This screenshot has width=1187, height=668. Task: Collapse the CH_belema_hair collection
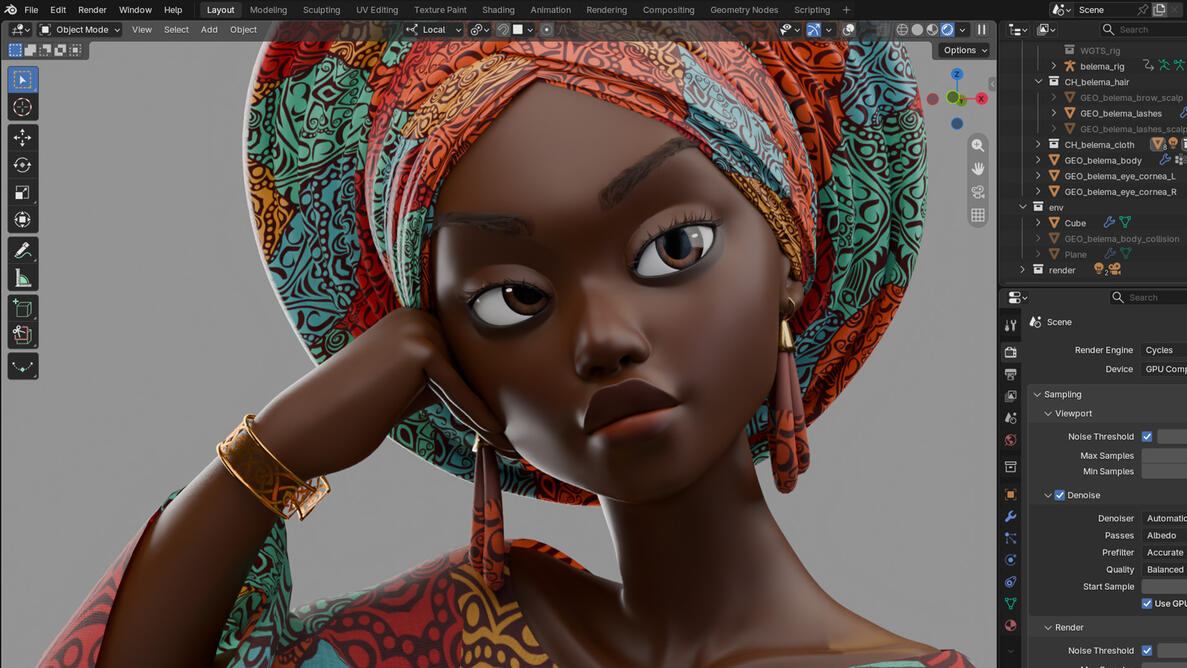coord(1039,82)
